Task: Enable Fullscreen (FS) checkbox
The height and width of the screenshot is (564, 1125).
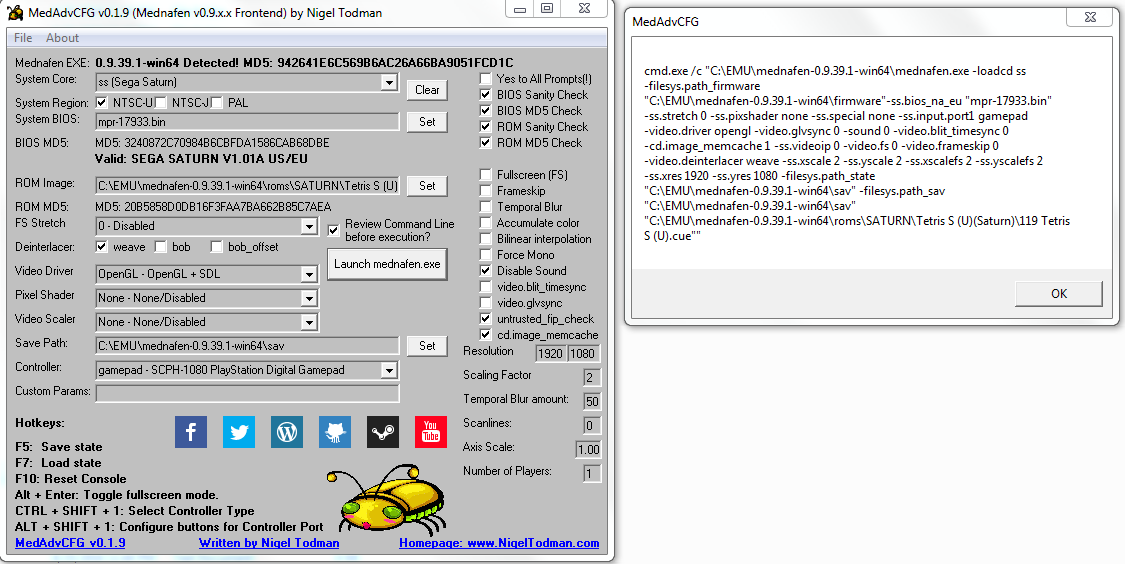Action: tap(486, 174)
